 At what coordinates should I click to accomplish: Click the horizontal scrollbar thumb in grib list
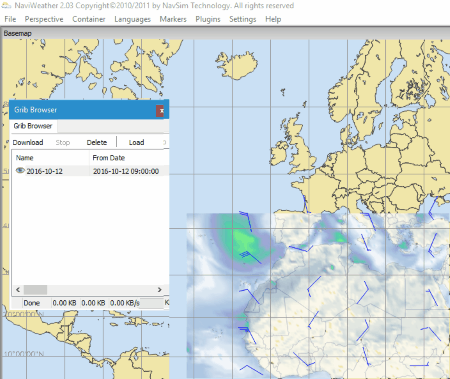point(35,290)
